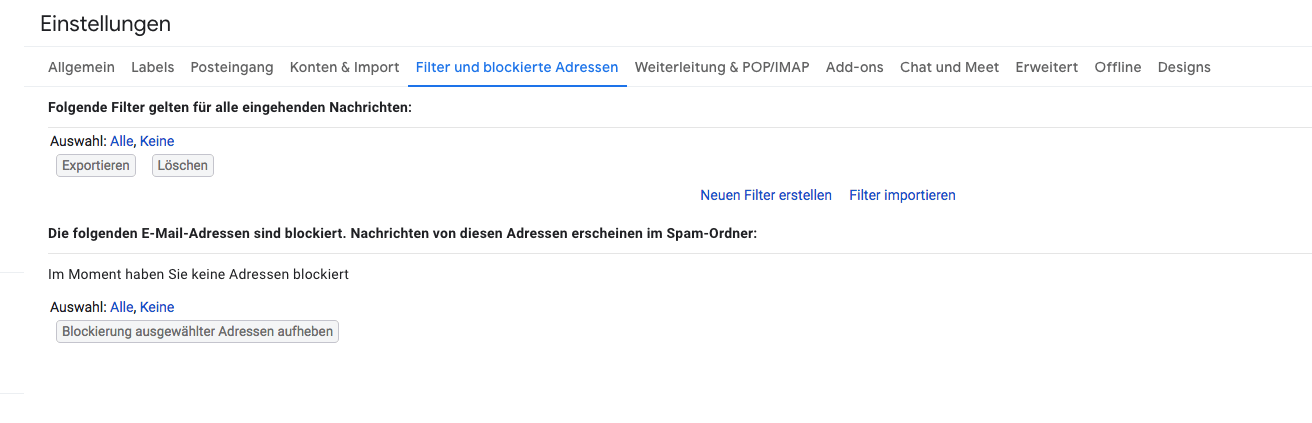Click the Neuen Filter erstellen link
The image size is (1312, 423).
pos(765,195)
